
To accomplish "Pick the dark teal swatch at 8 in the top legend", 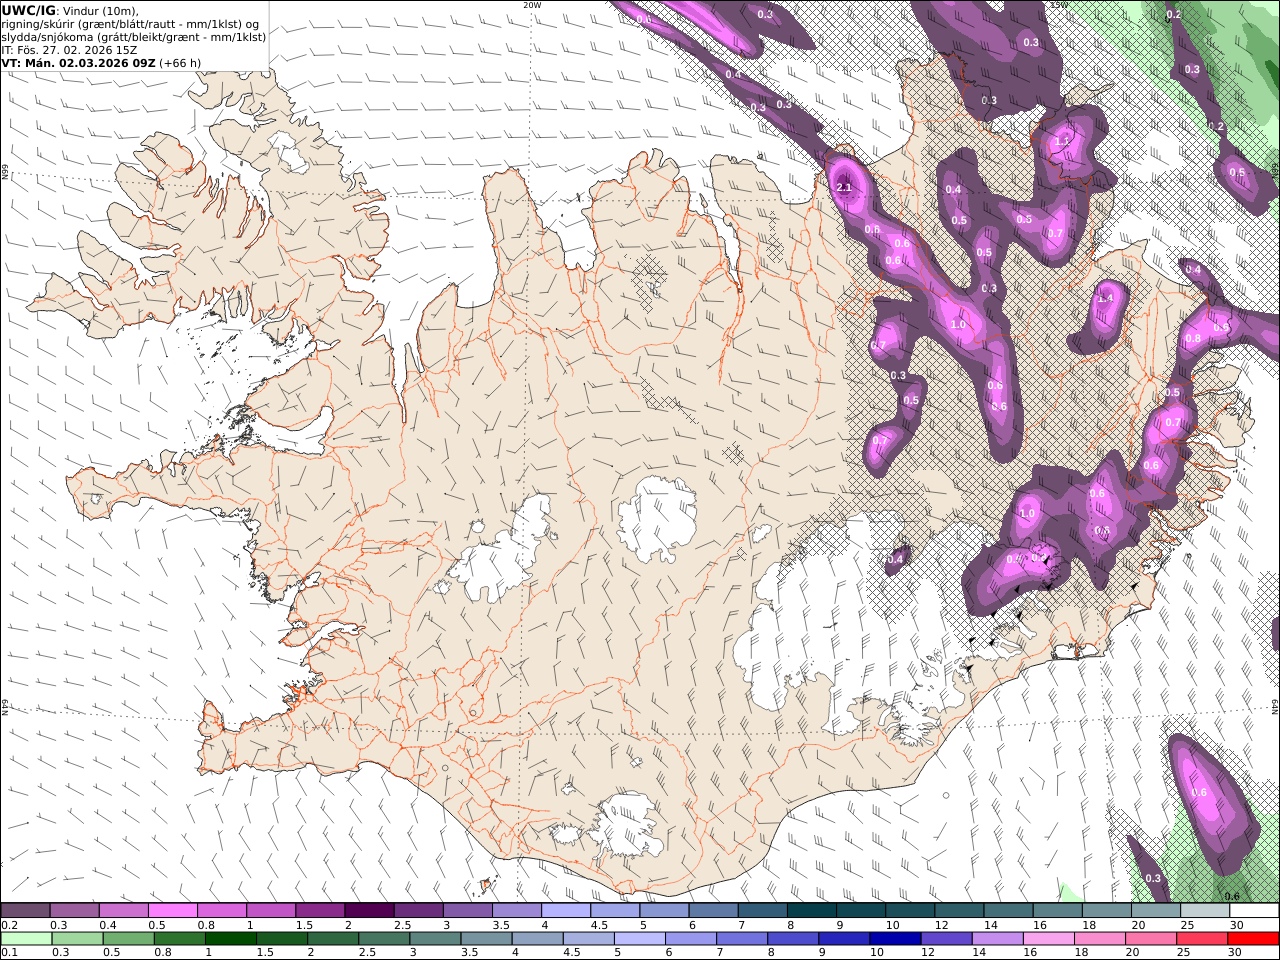I will pos(812,911).
